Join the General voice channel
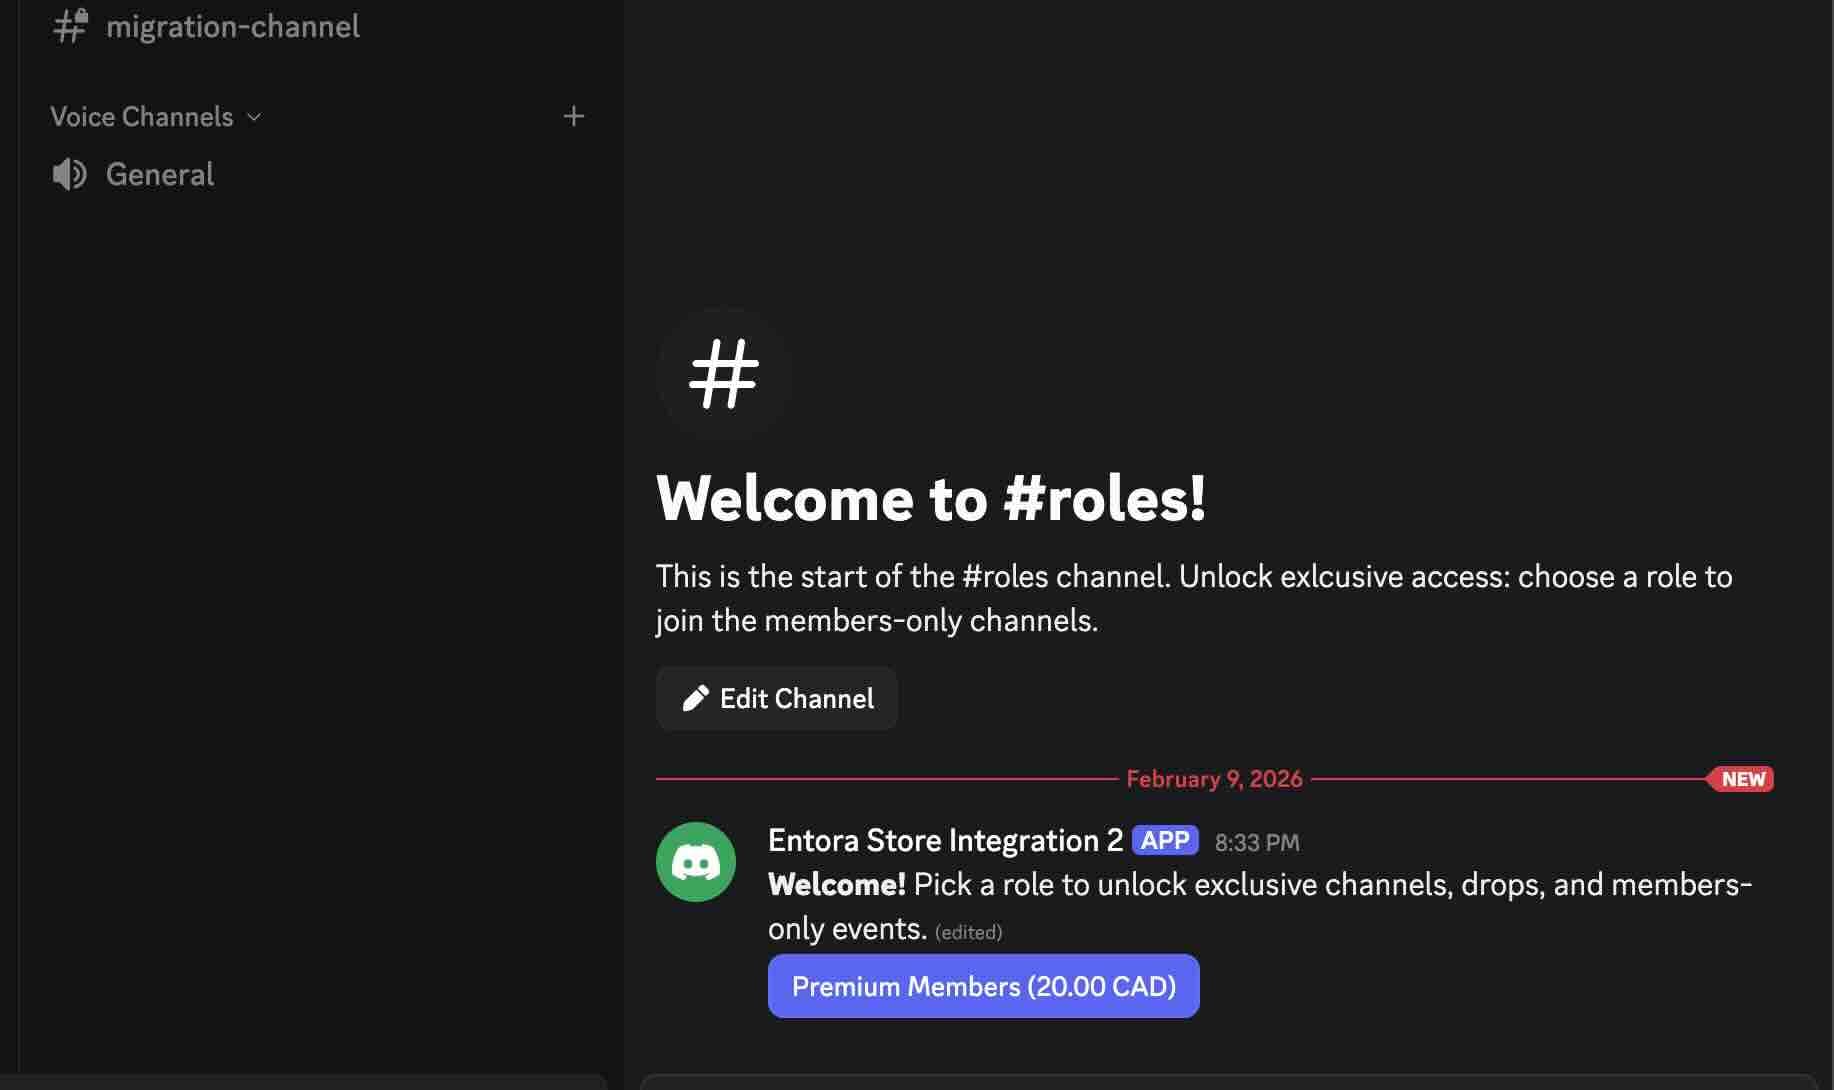The width and height of the screenshot is (1834, 1090). [160, 174]
